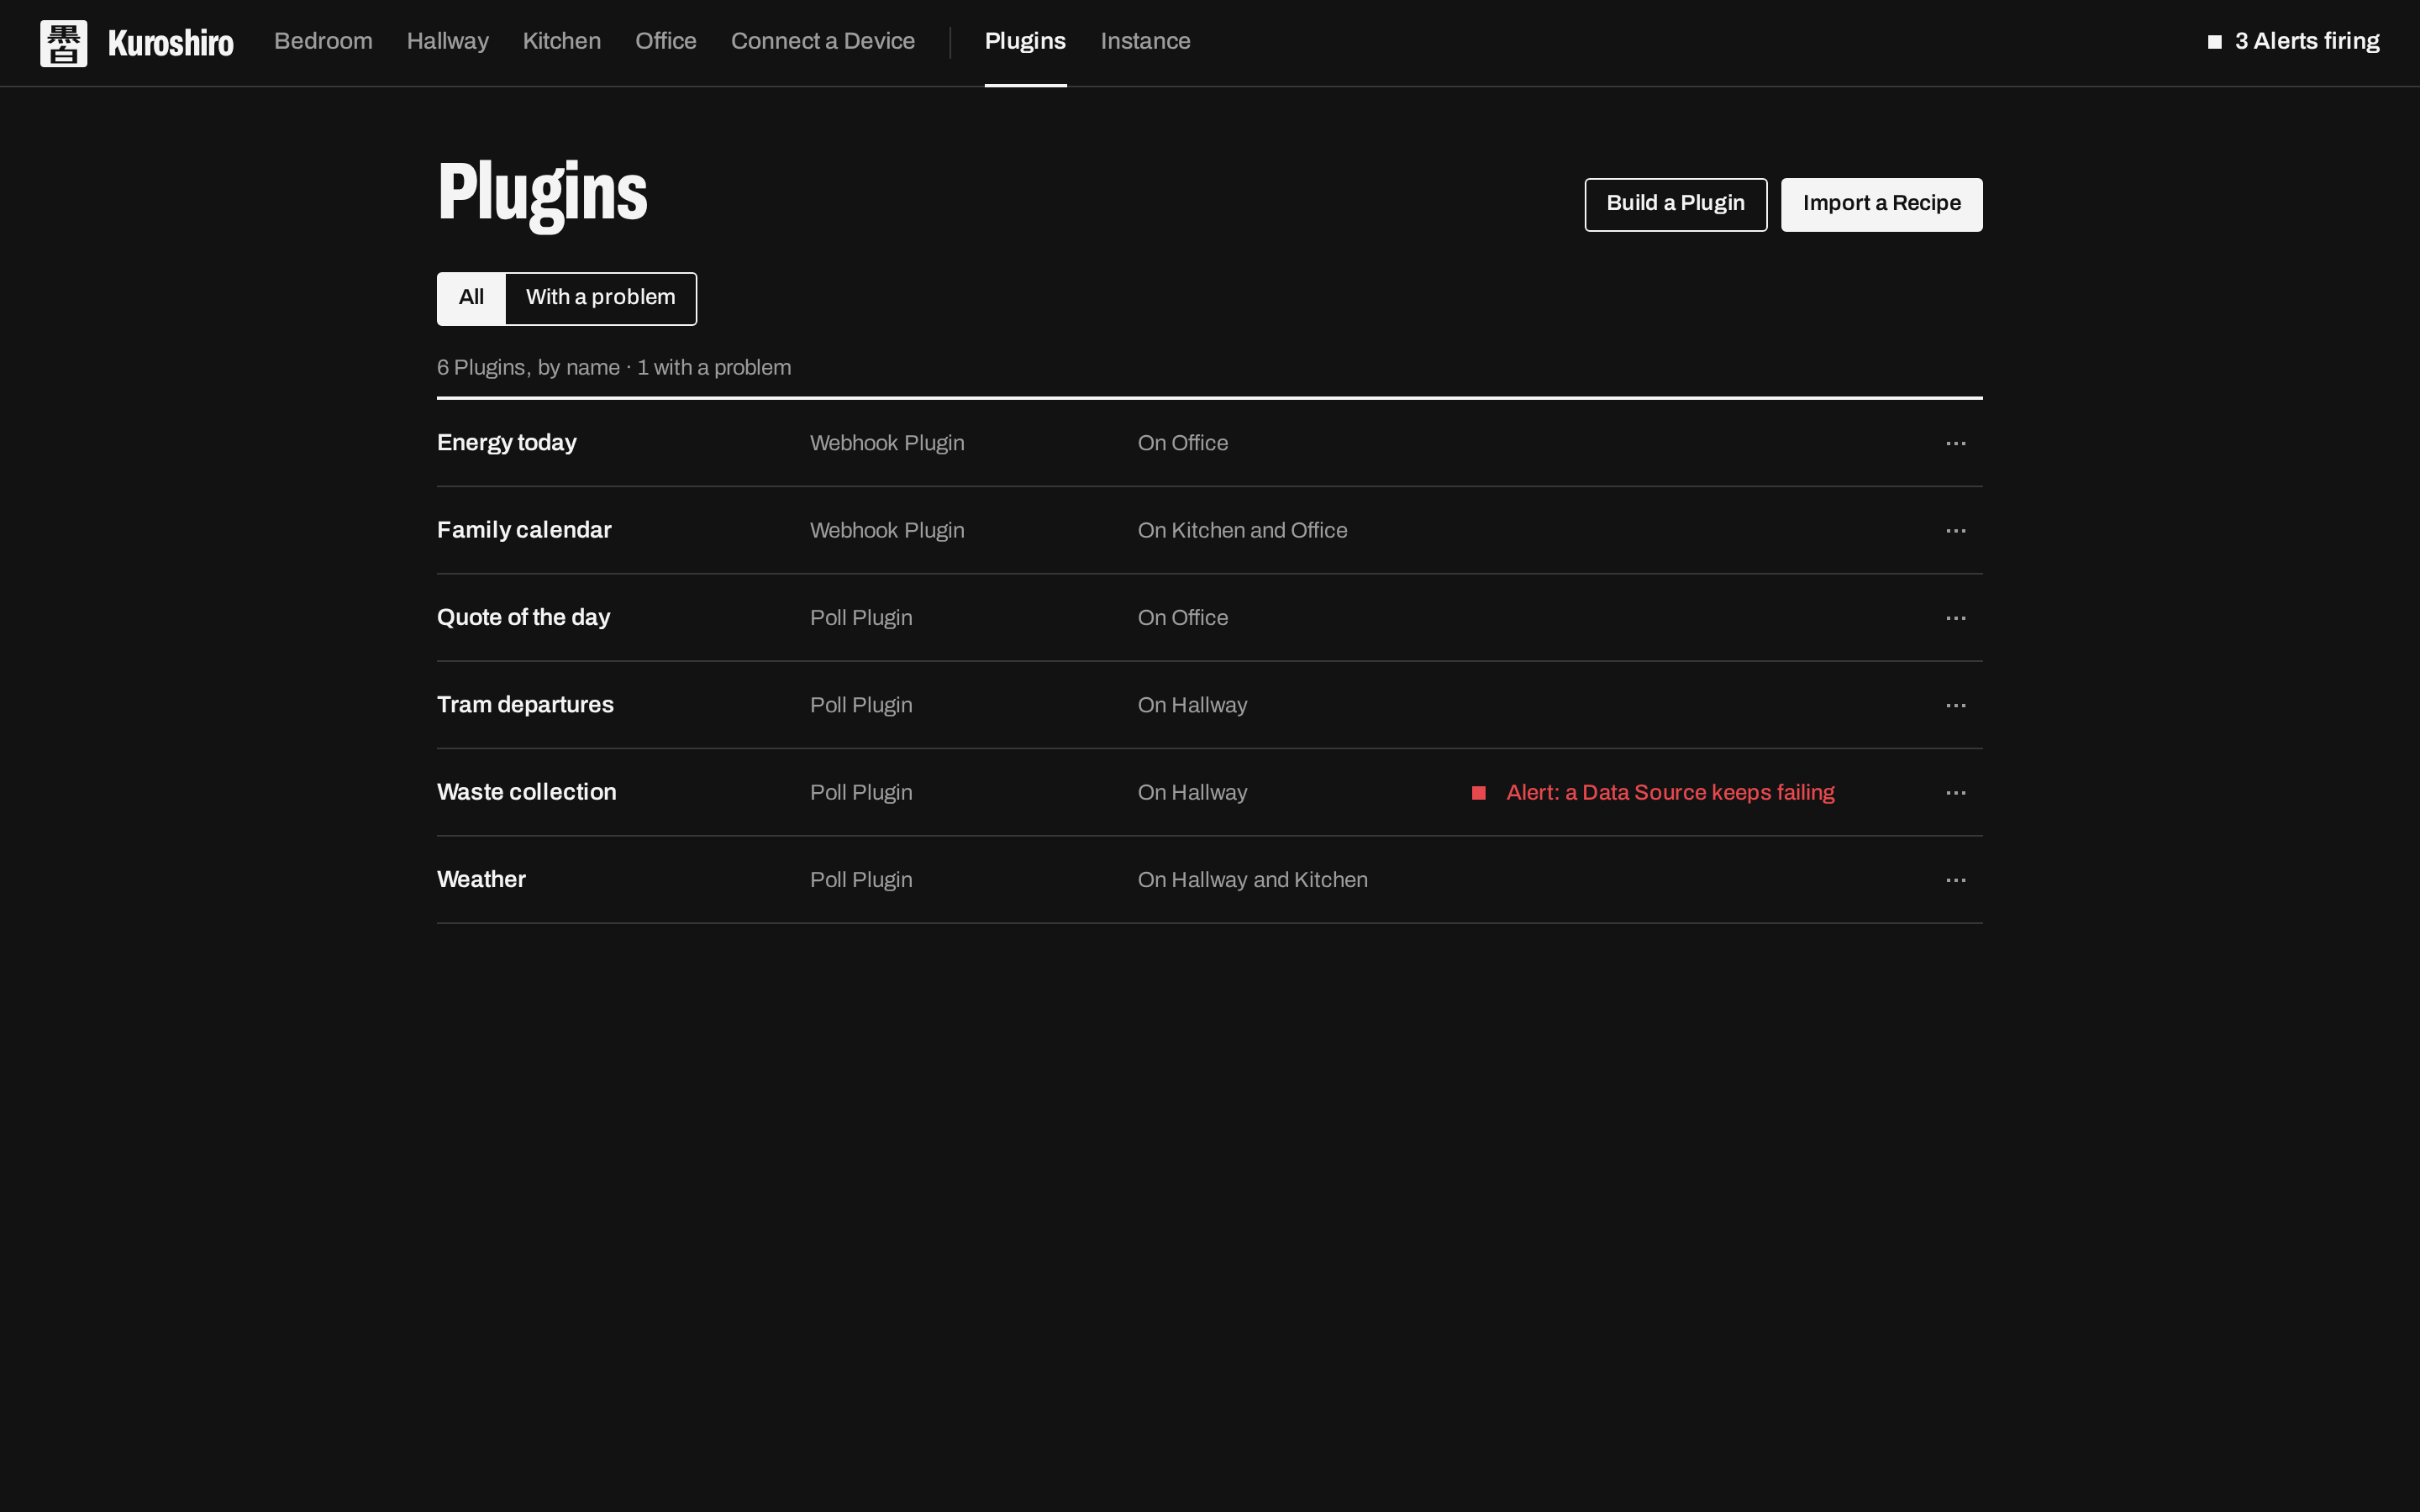Image resolution: width=2420 pixels, height=1512 pixels.
Task: Open the Quote of the day plugin
Action: [x=523, y=617]
